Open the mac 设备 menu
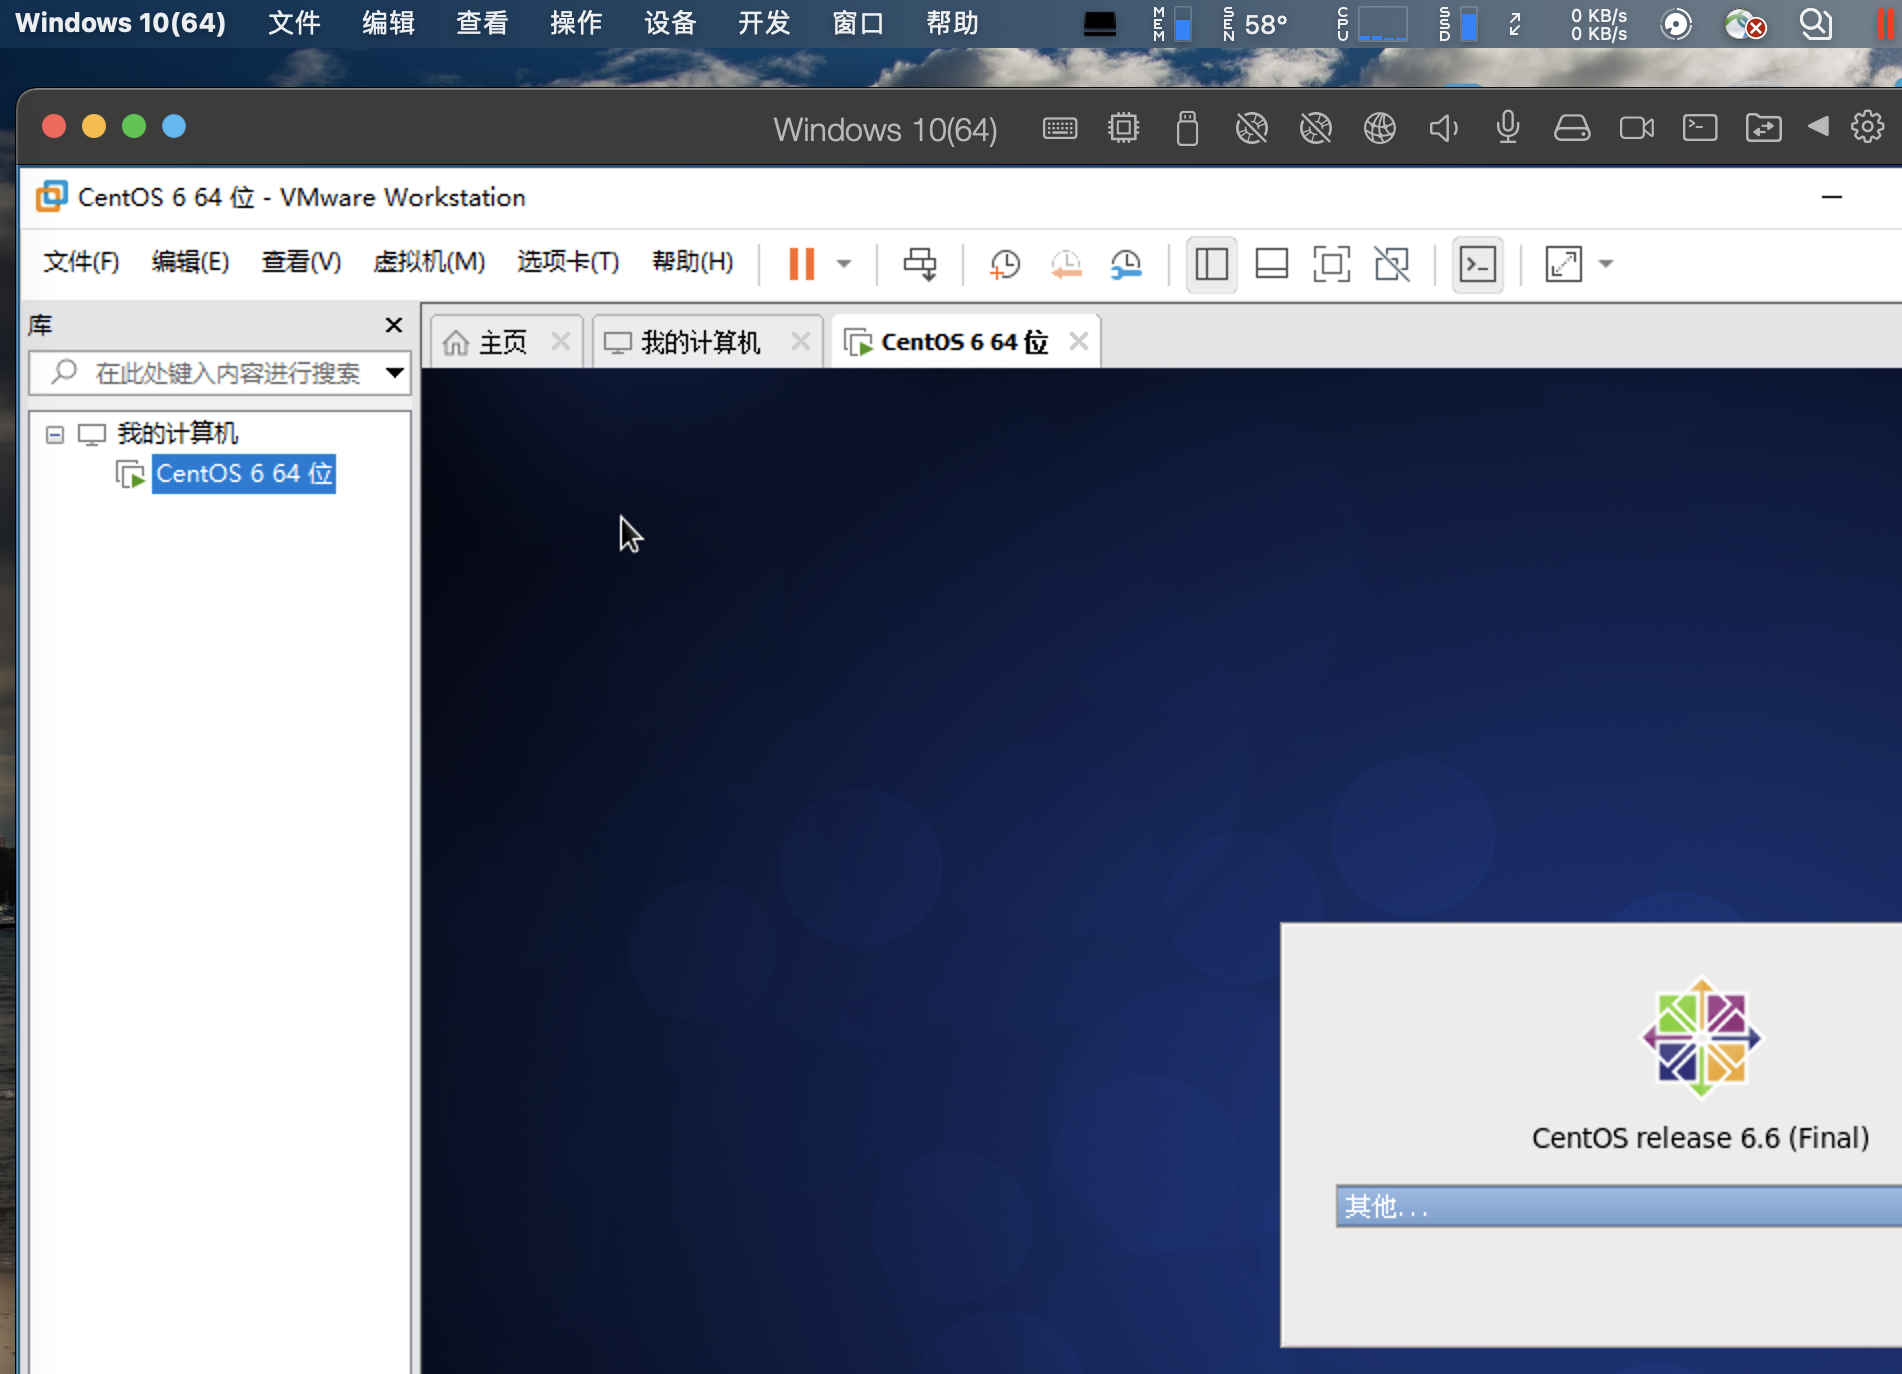The image size is (1902, 1374). [670, 23]
